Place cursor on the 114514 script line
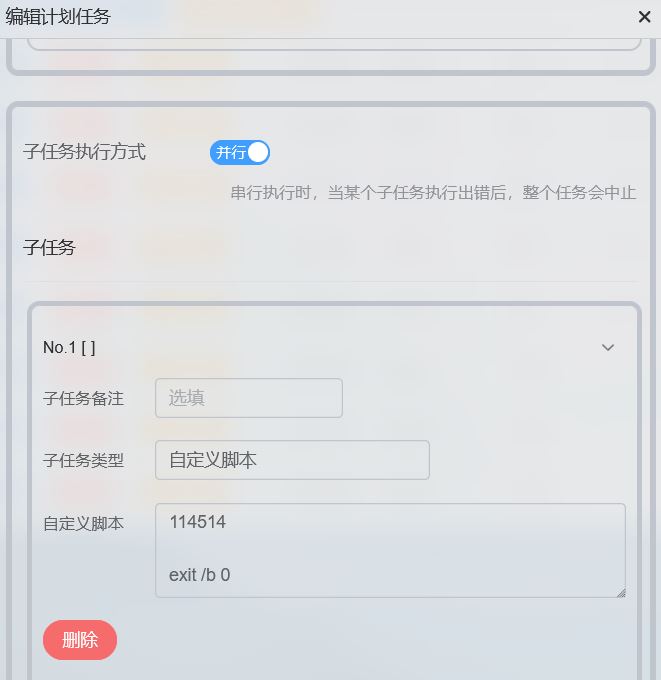The width and height of the screenshot is (661, 680). [x=197, y=522]
